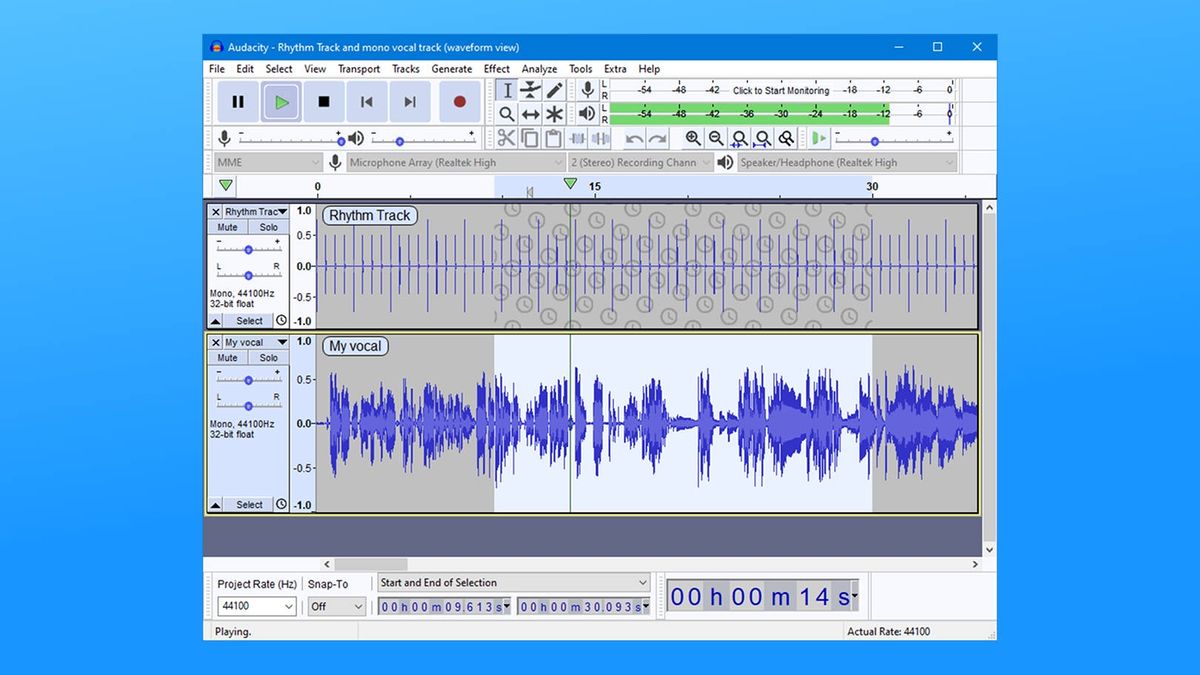Click the Zoom Toggle icon

pyautogui.click(x=787, y=138)
